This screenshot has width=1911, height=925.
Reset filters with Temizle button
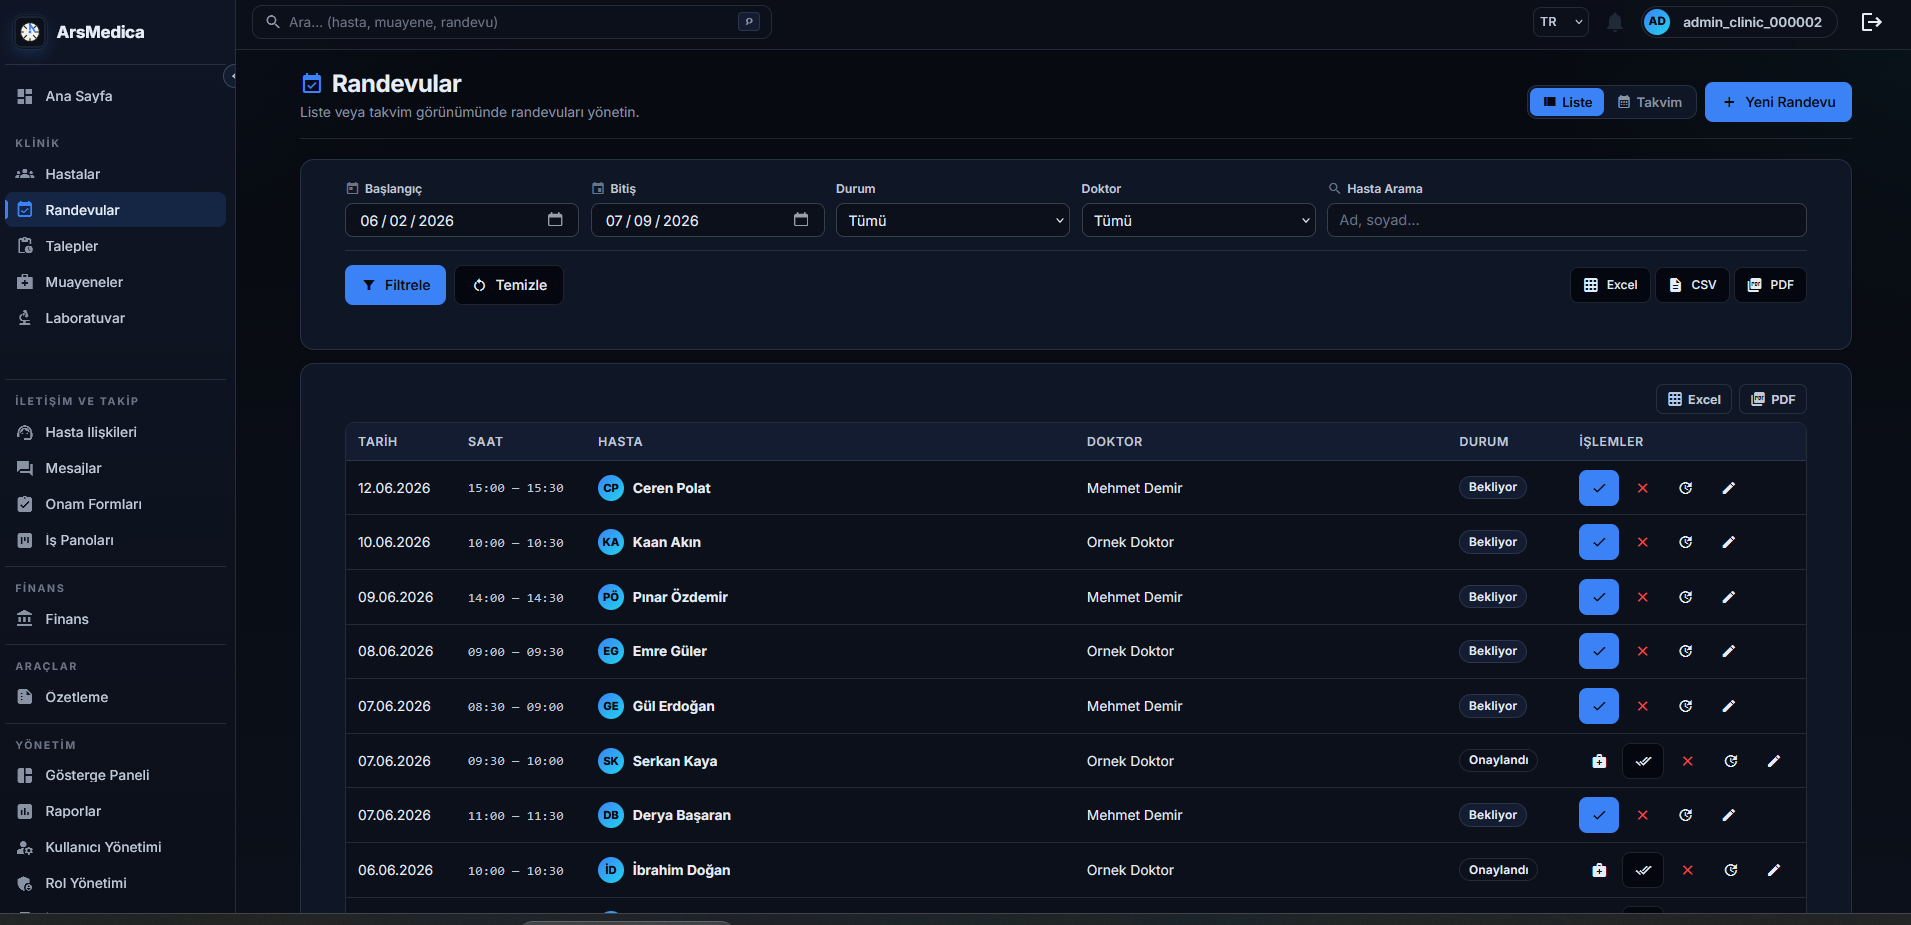coord(509,285)
